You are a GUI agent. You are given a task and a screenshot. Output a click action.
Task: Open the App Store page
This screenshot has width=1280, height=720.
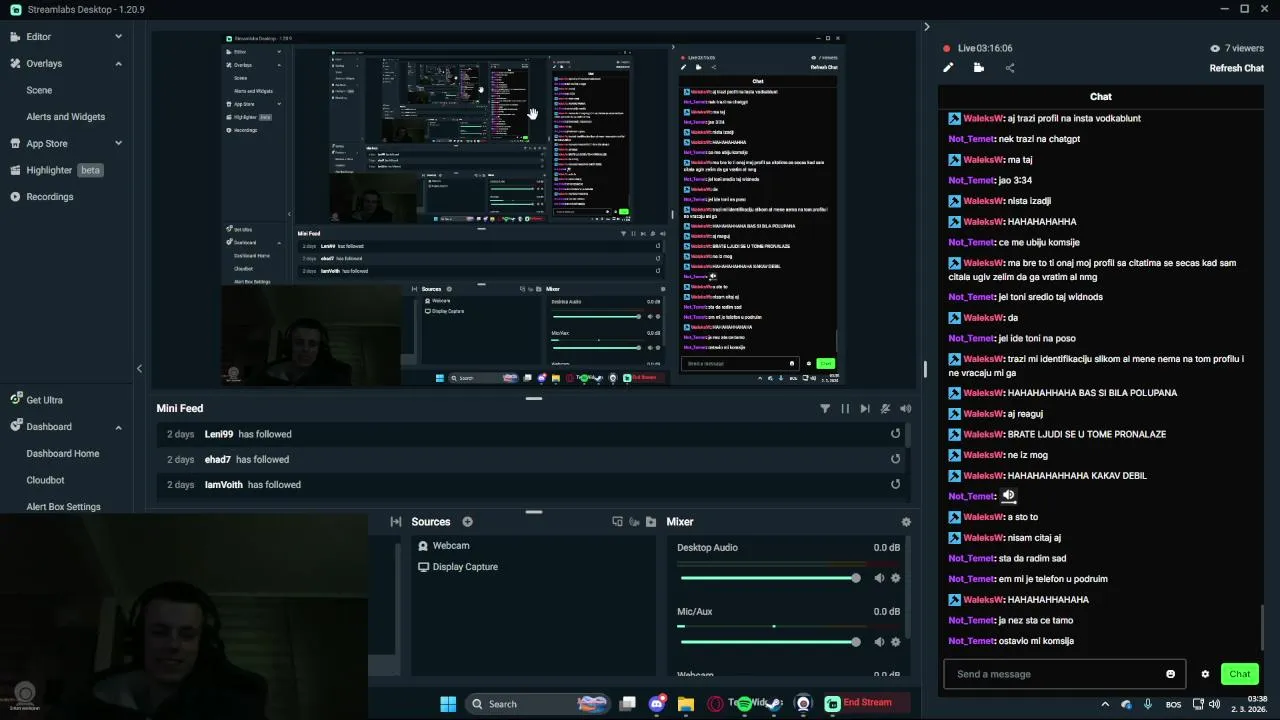46,144
